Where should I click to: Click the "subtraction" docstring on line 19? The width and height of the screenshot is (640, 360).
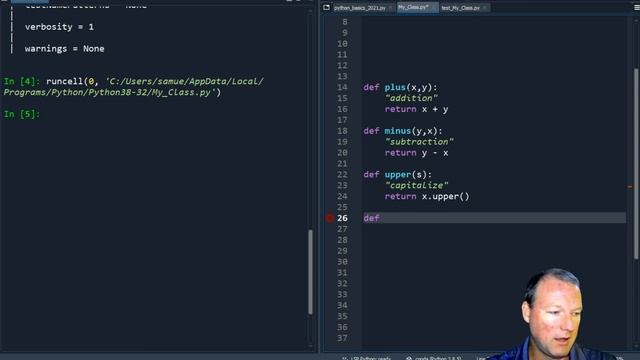419,142
